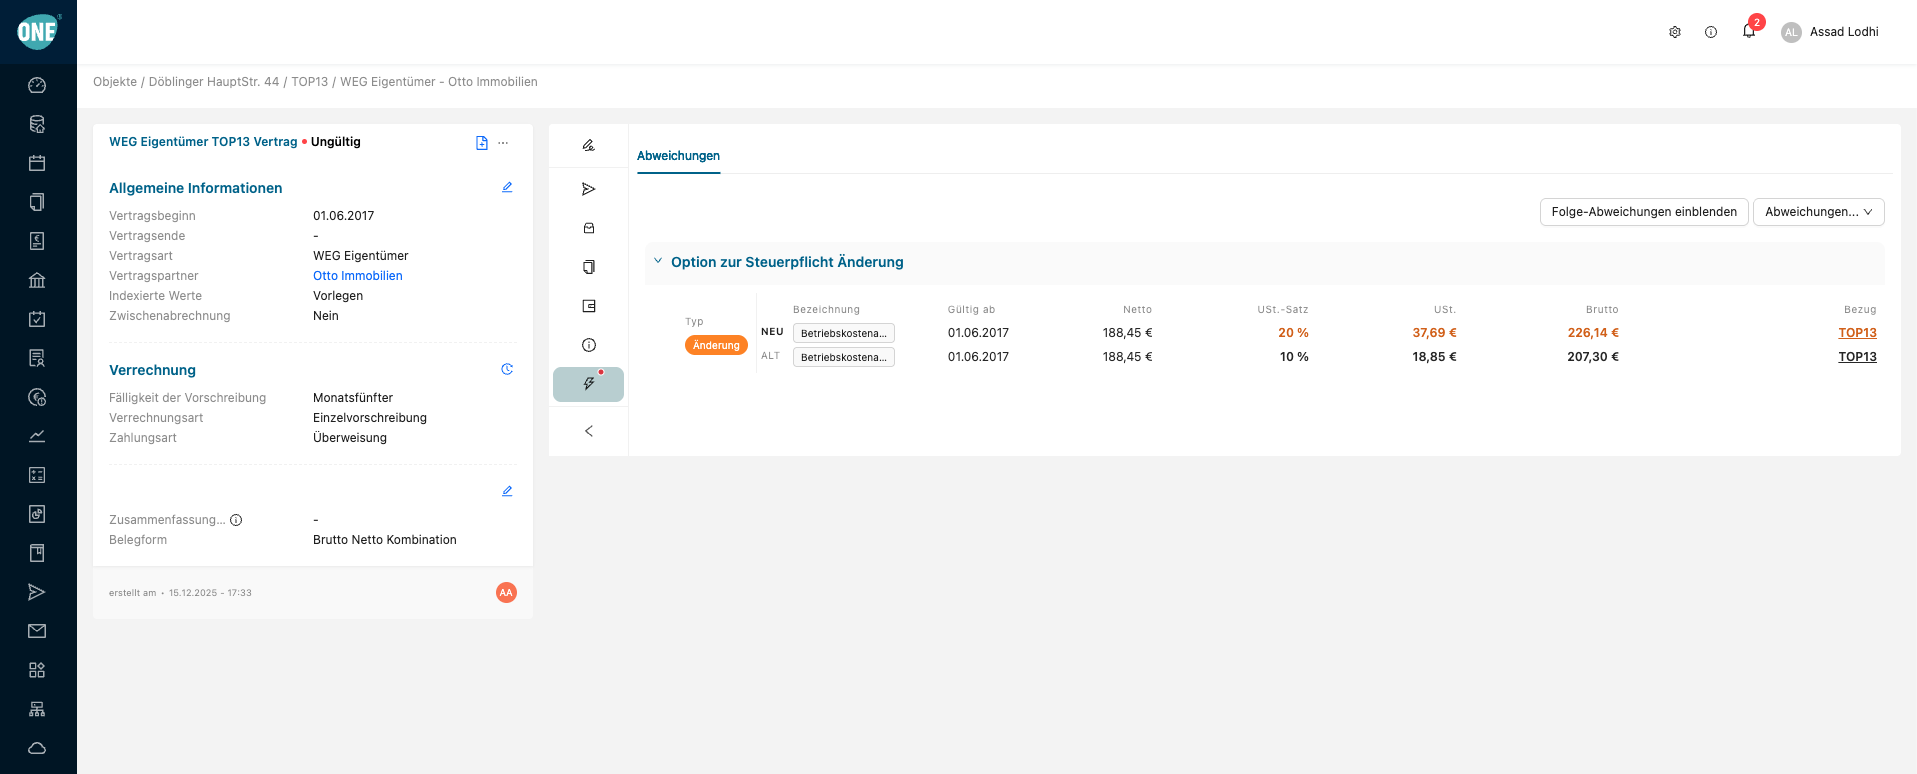
Task: Collapse Option zur Steuerpflicht Änderung section
Action: [x=658, y=261]
